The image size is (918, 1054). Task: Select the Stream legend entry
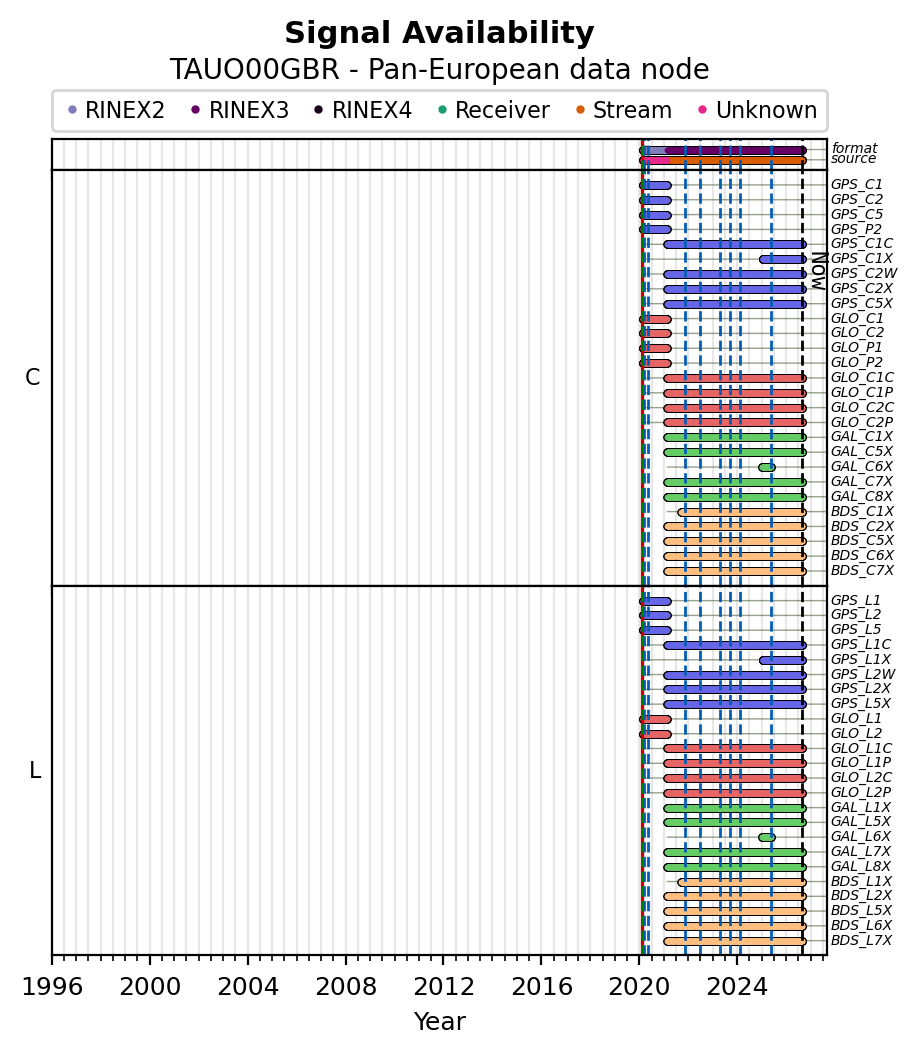point(624,110)
